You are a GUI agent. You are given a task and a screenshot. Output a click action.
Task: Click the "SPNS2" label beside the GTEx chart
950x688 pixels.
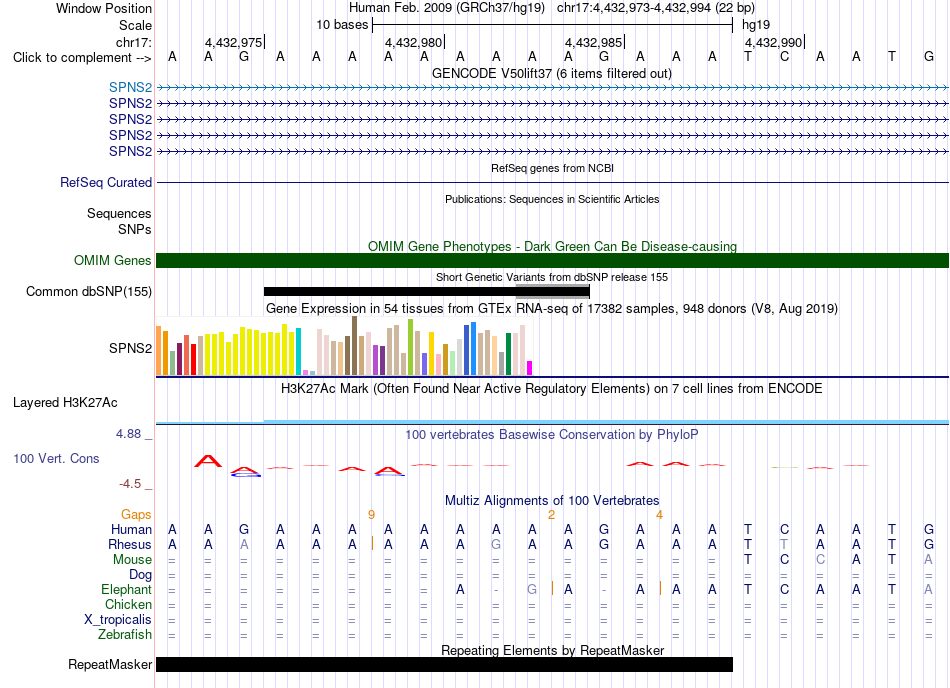point(130,348)
